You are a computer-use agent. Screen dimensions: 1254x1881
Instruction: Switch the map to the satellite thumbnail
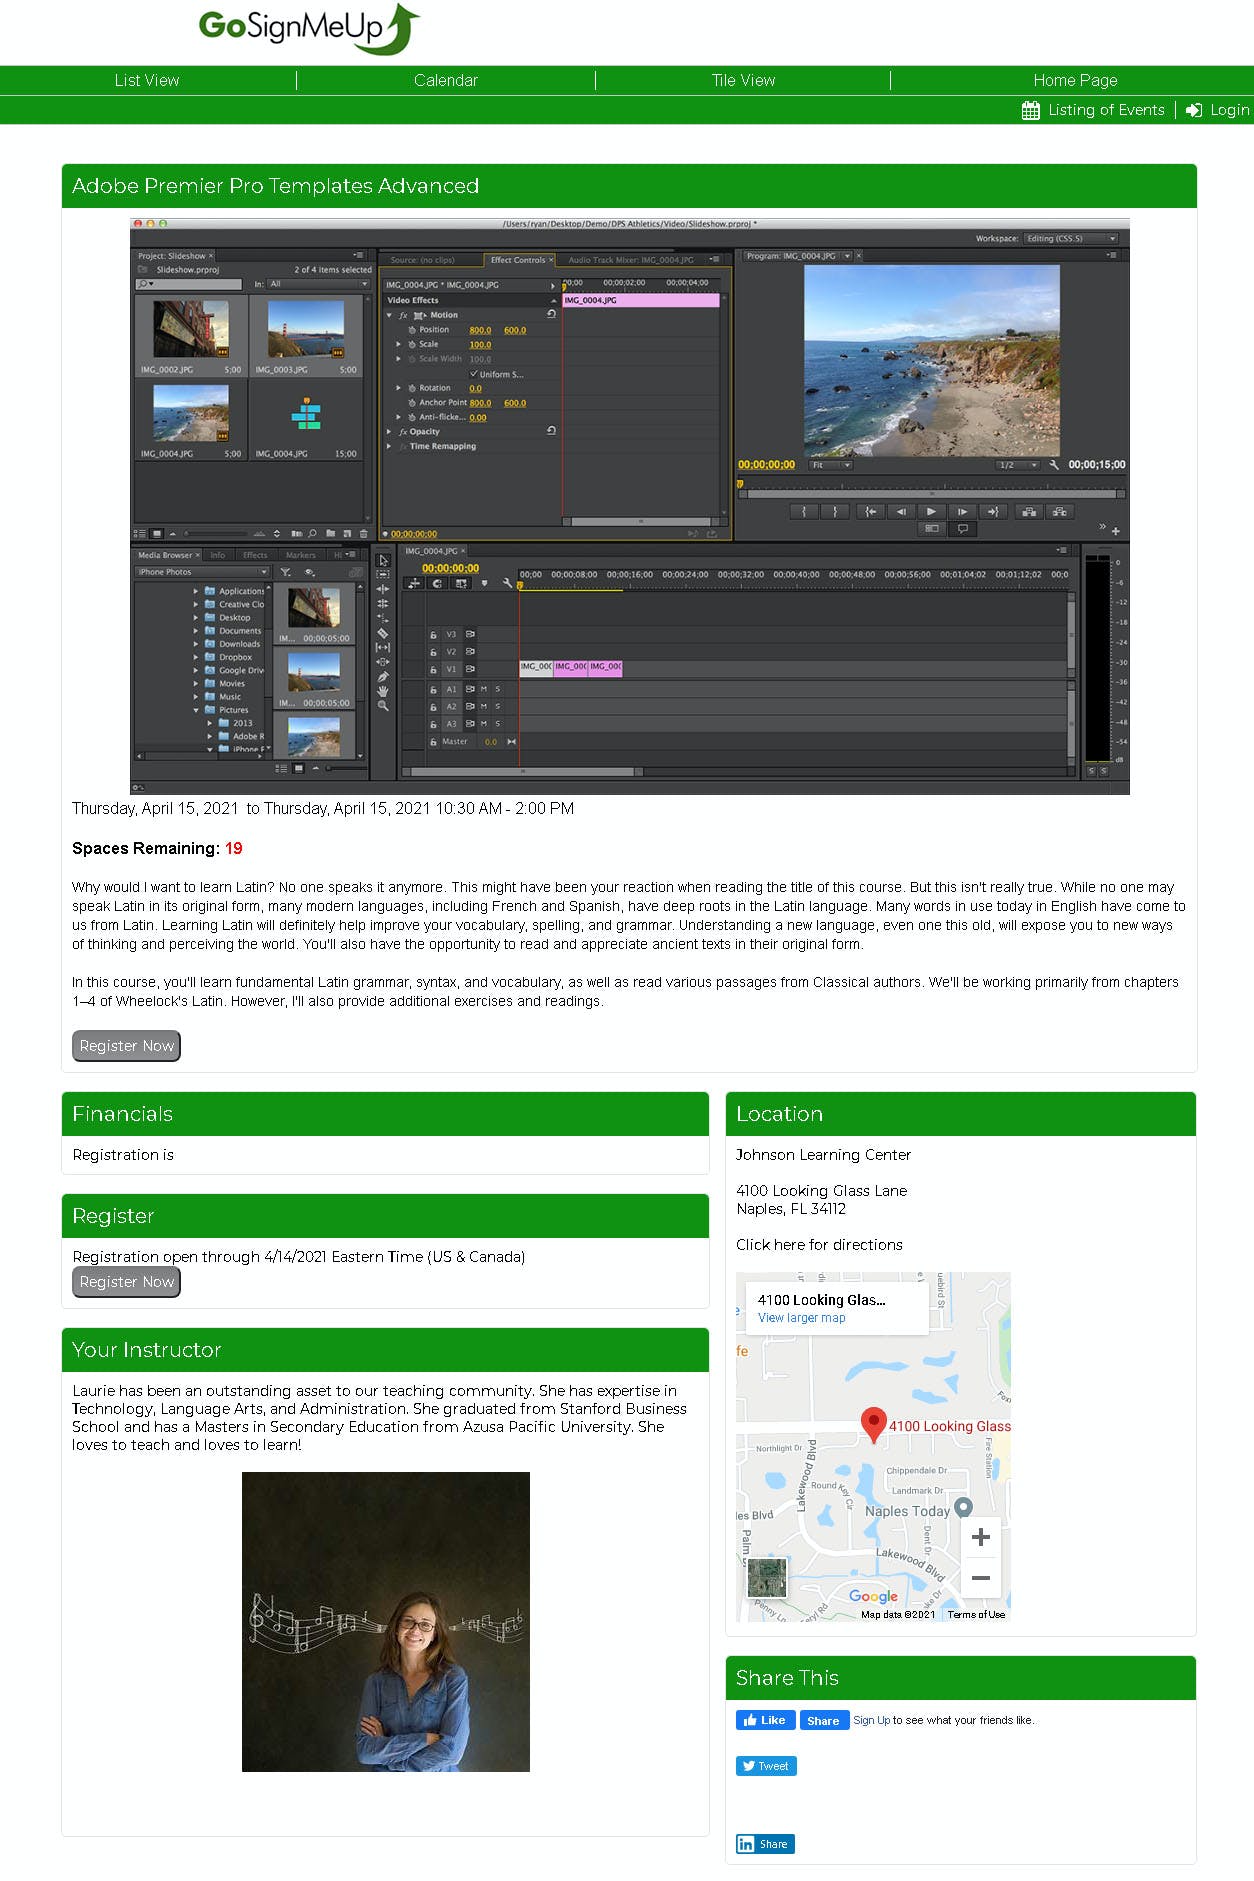coord(767,1578)
